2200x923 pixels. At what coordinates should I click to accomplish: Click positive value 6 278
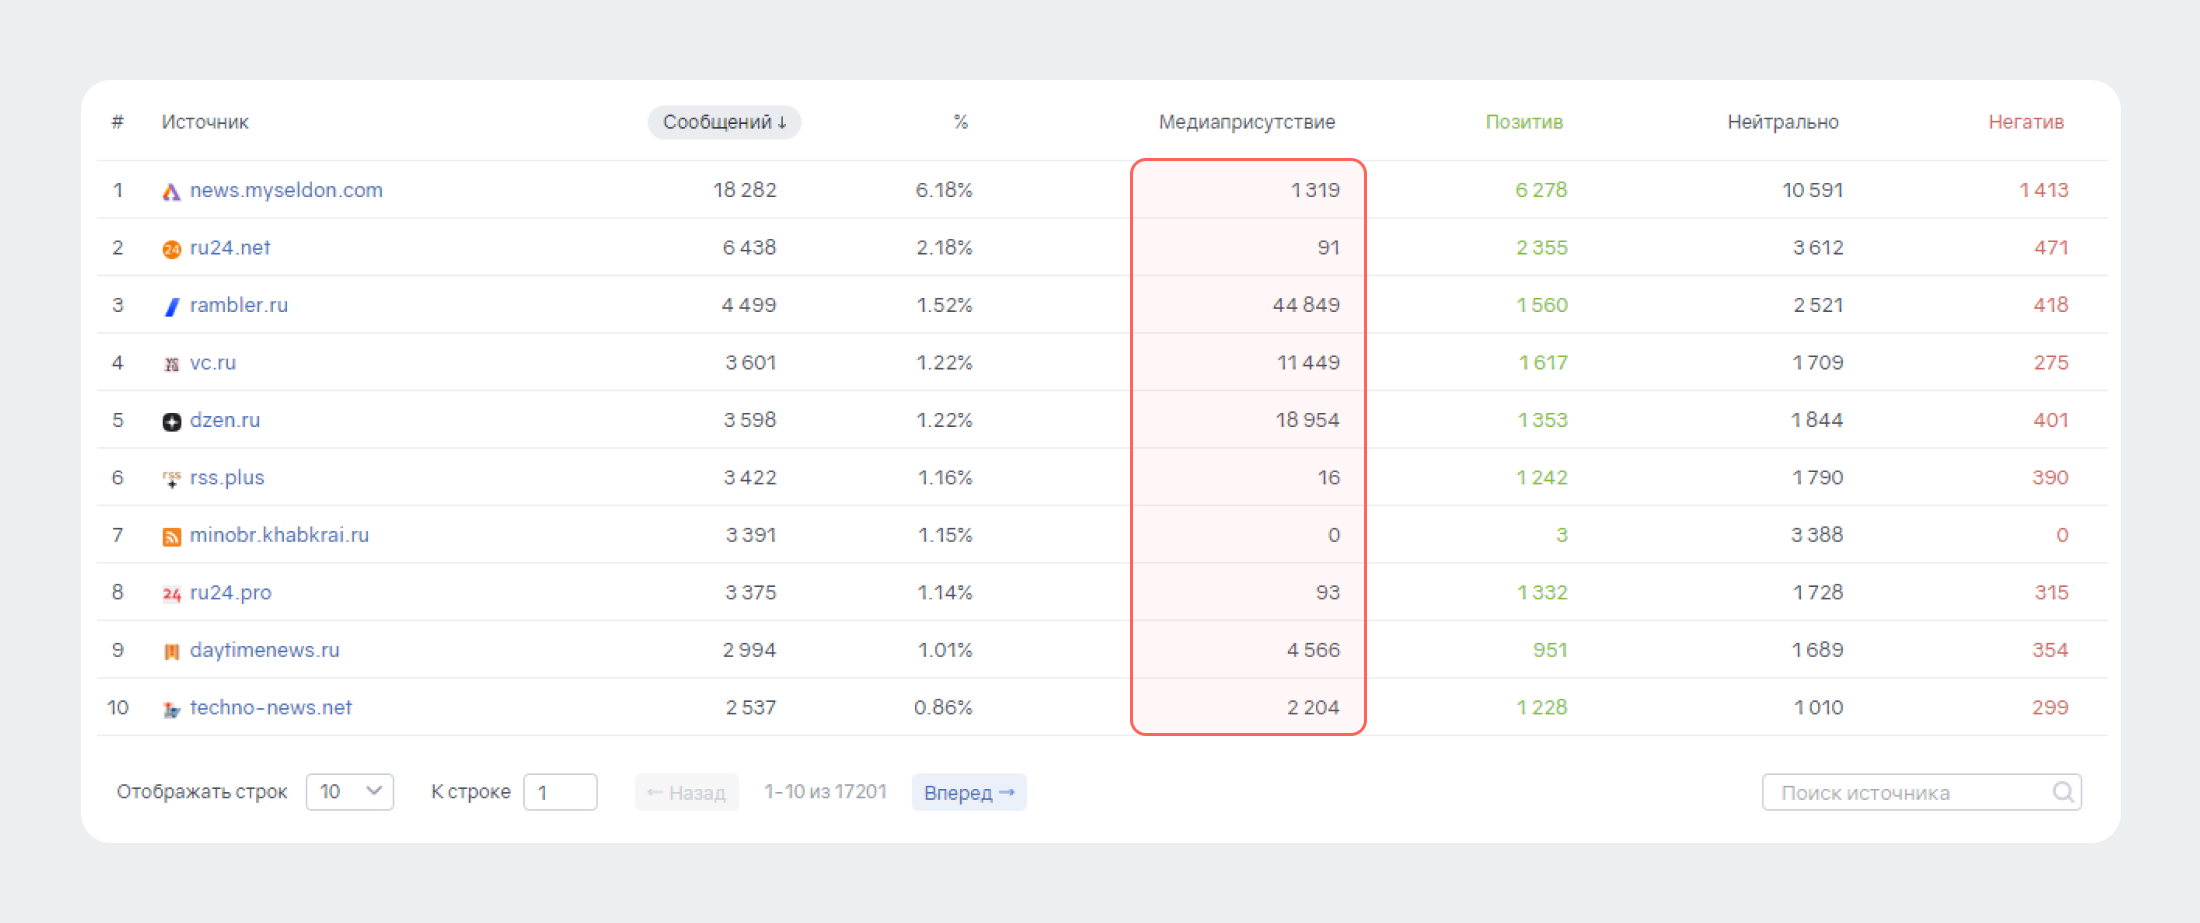pos(1541,190)
